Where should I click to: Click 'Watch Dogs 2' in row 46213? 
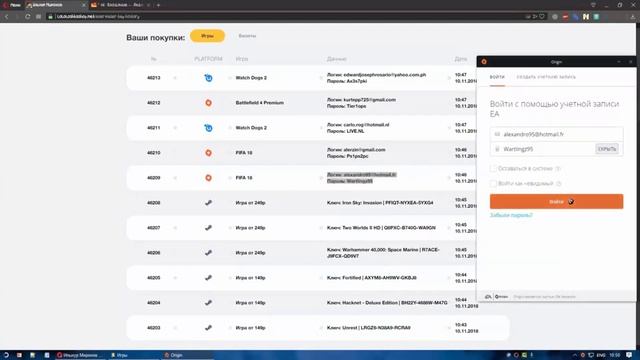click(x=251, y=78)
